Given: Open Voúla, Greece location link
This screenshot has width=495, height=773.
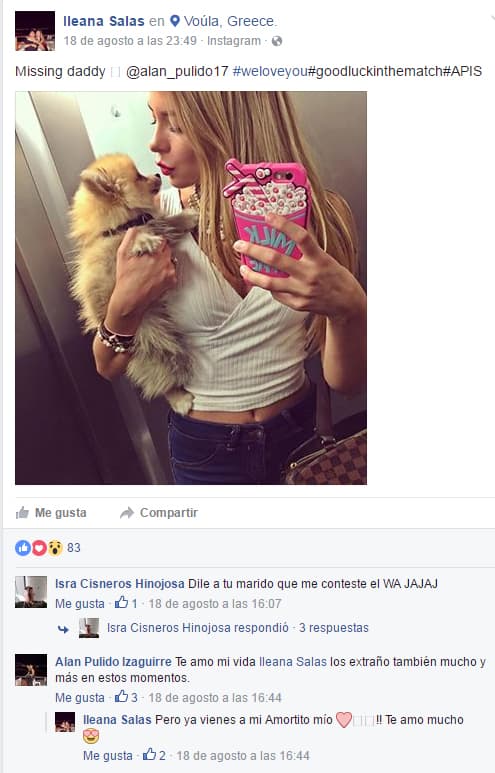Looking at the screenshot, I should 230,21.
